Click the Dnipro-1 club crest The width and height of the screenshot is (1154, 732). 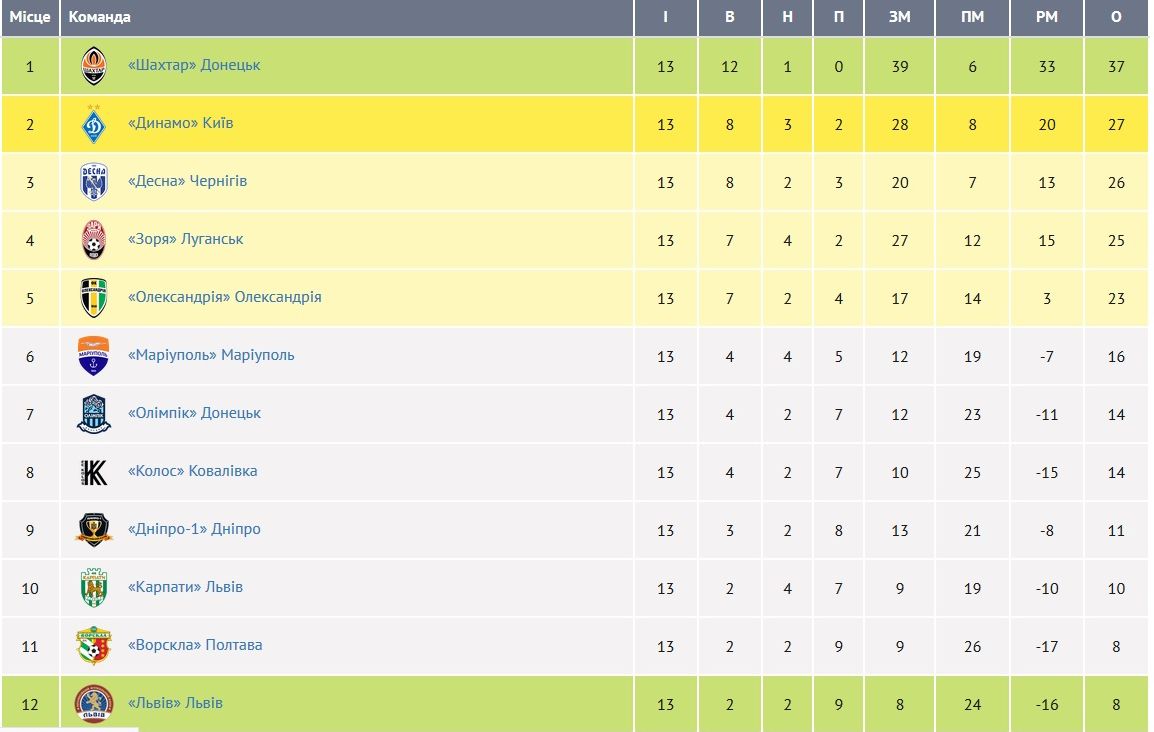[x=94, y=530]
